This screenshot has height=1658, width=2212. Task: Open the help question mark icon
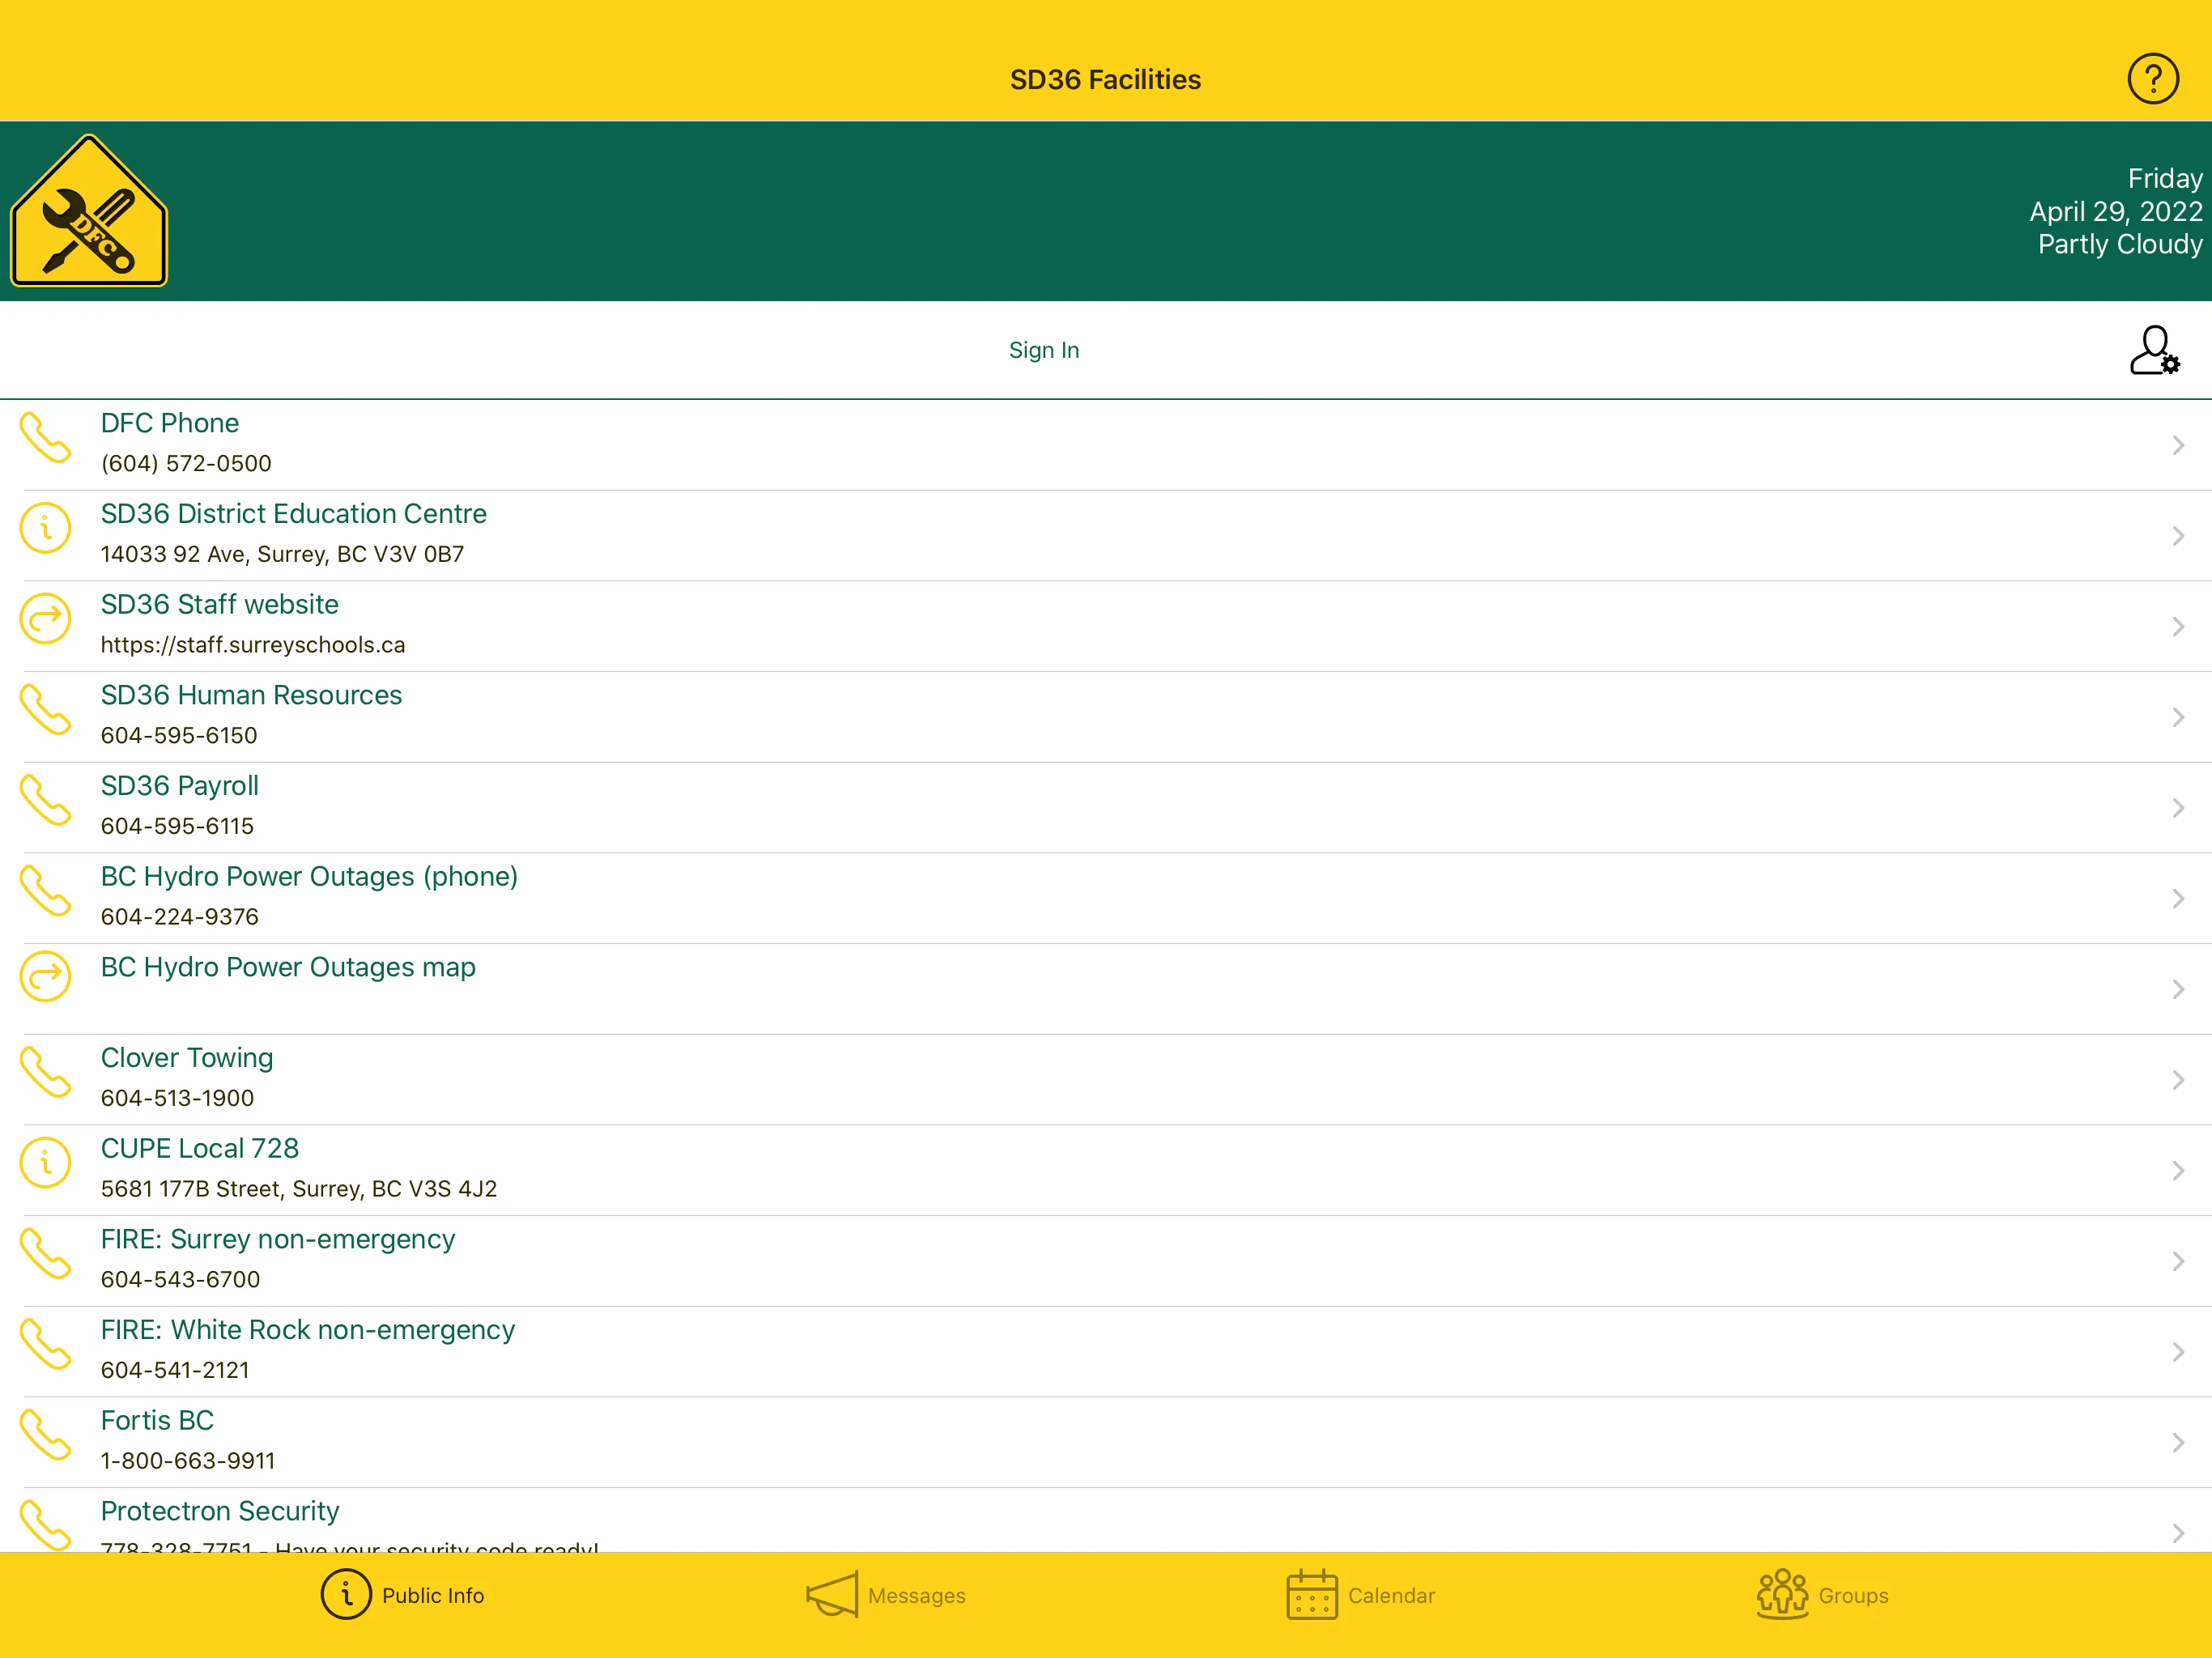(x=2152, y=79)
